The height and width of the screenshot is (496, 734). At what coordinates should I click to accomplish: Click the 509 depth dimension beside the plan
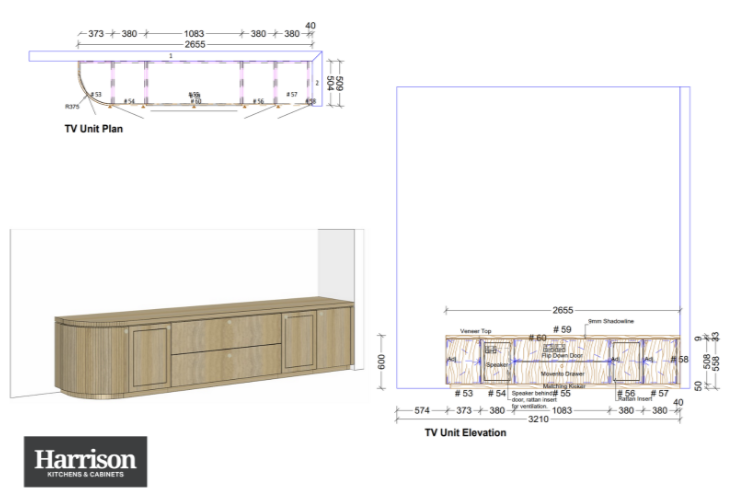click(x=340, y=84)
